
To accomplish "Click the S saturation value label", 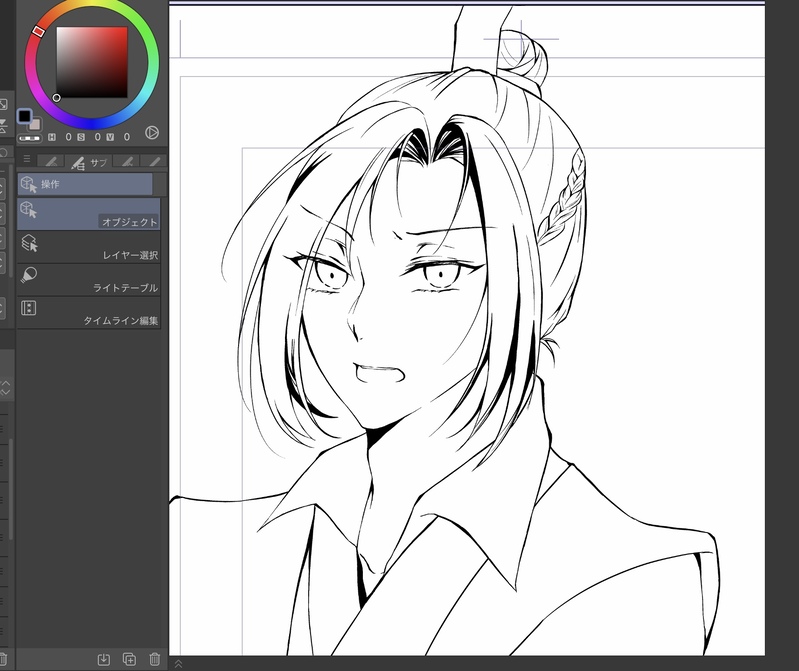I will pos(81,137).
